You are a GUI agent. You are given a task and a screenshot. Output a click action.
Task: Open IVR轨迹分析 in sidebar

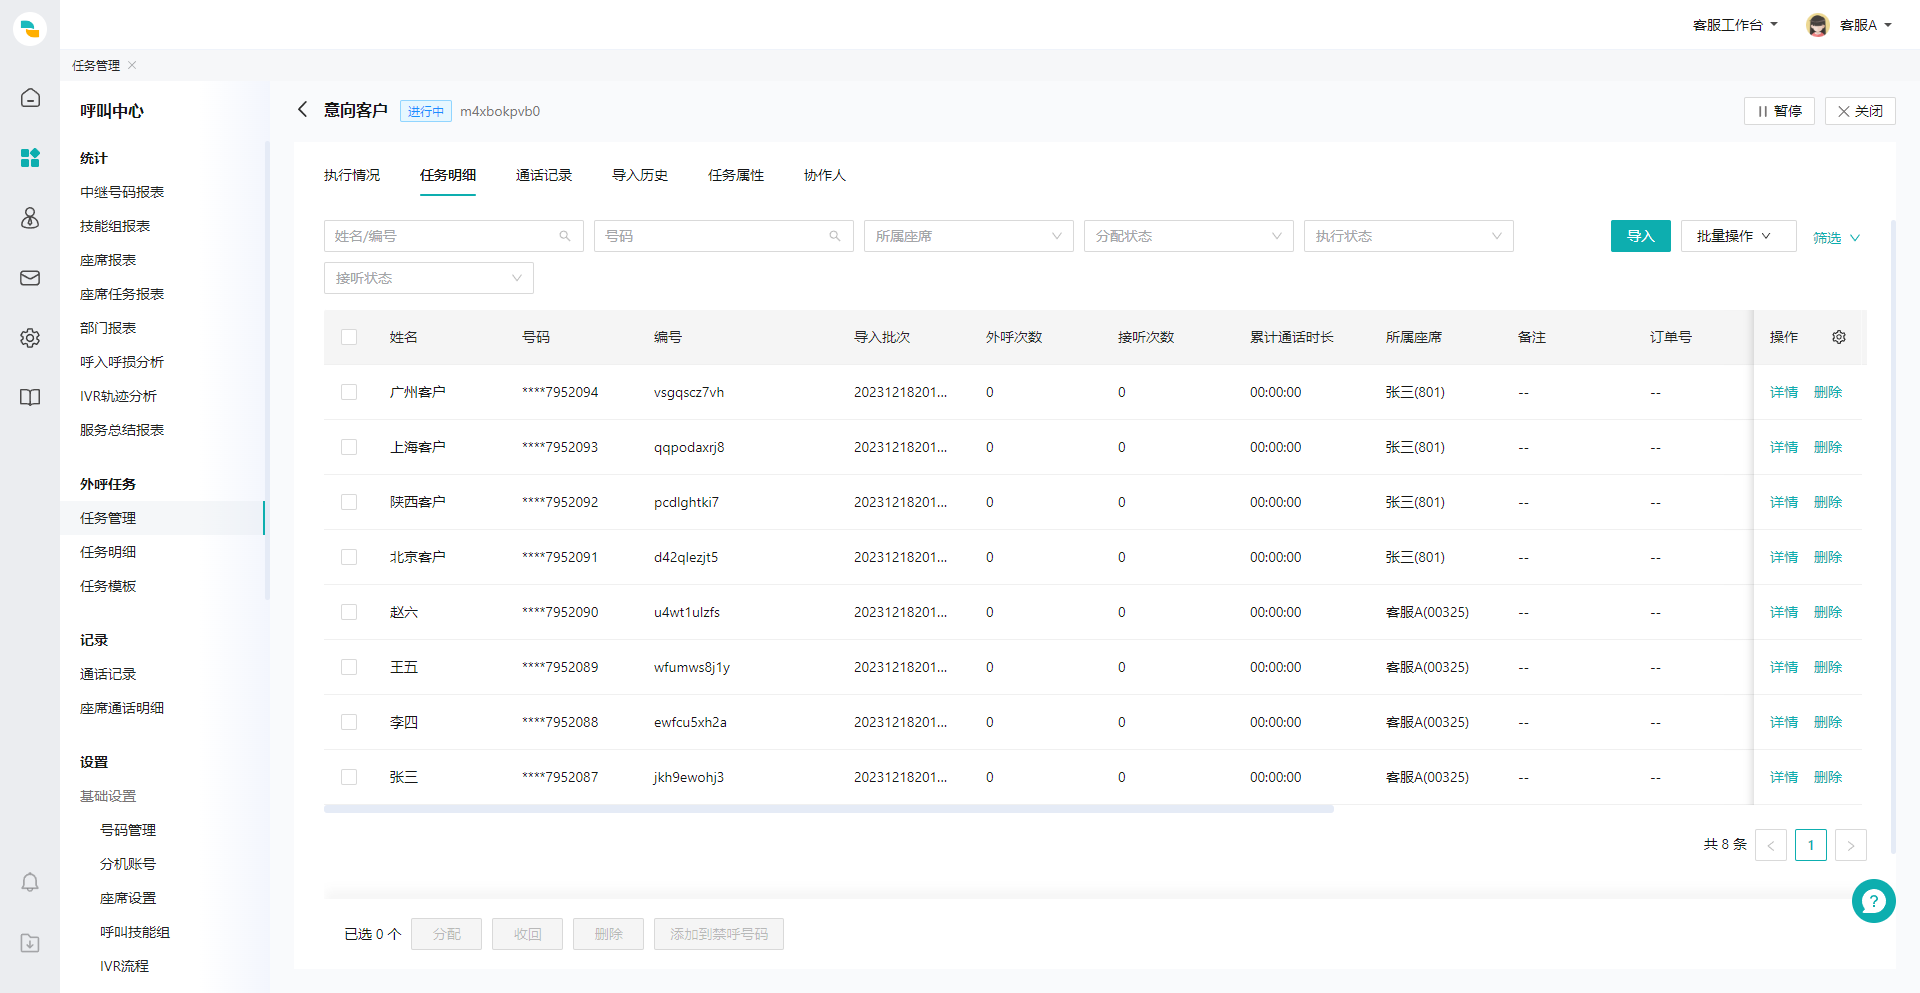tap(118, 396)
